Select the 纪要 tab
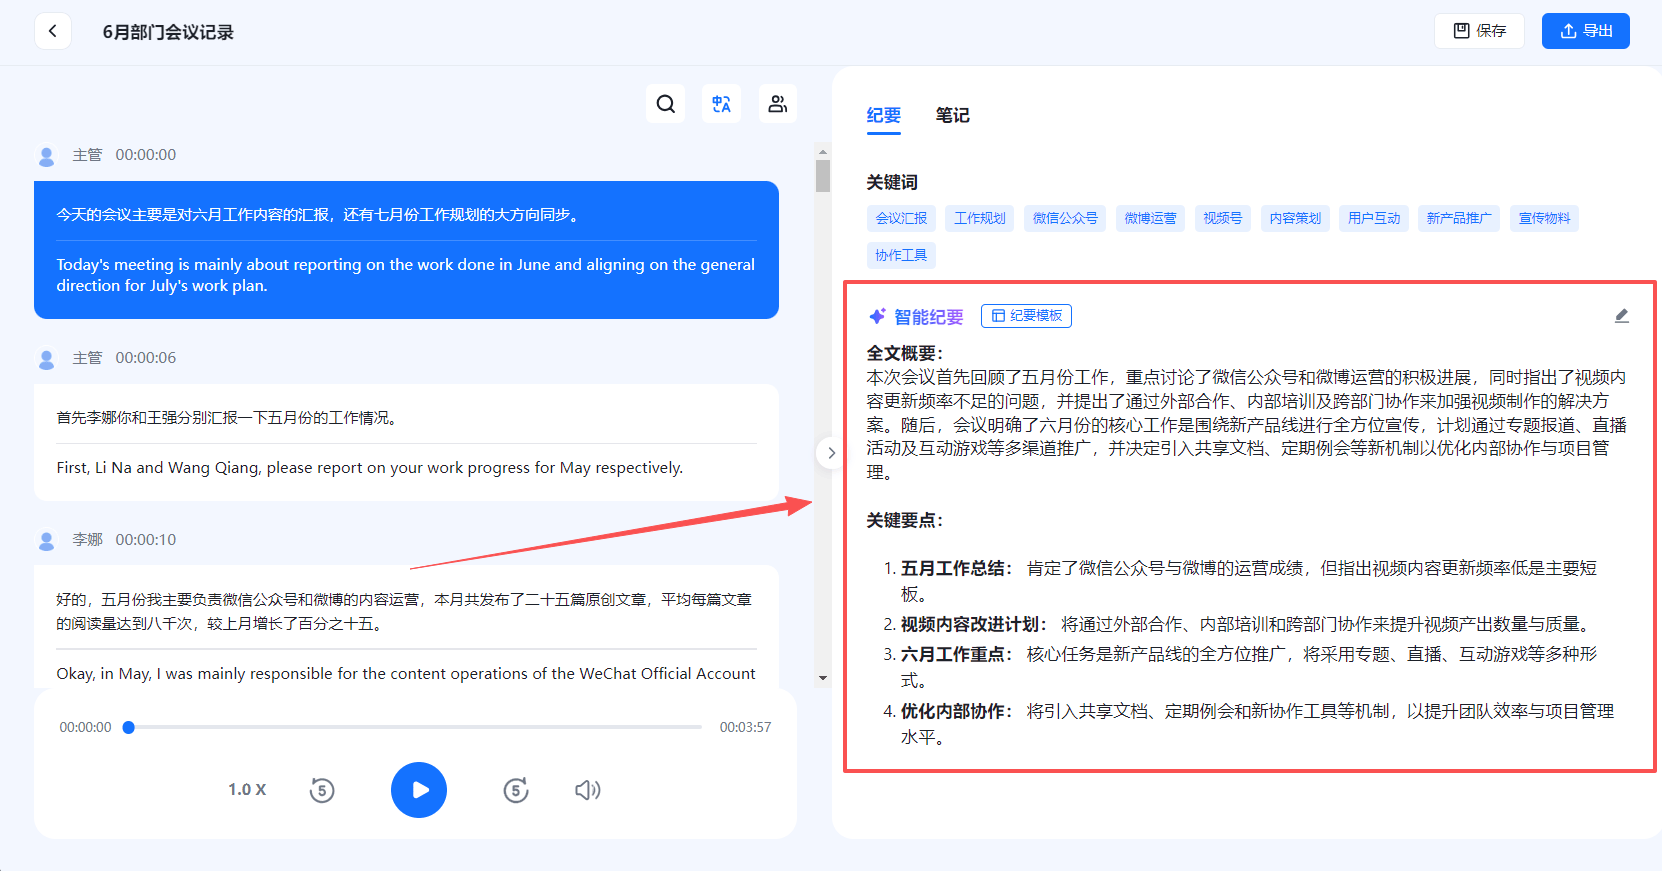This screenshot has height=871, width=1662. coord(883,116)
